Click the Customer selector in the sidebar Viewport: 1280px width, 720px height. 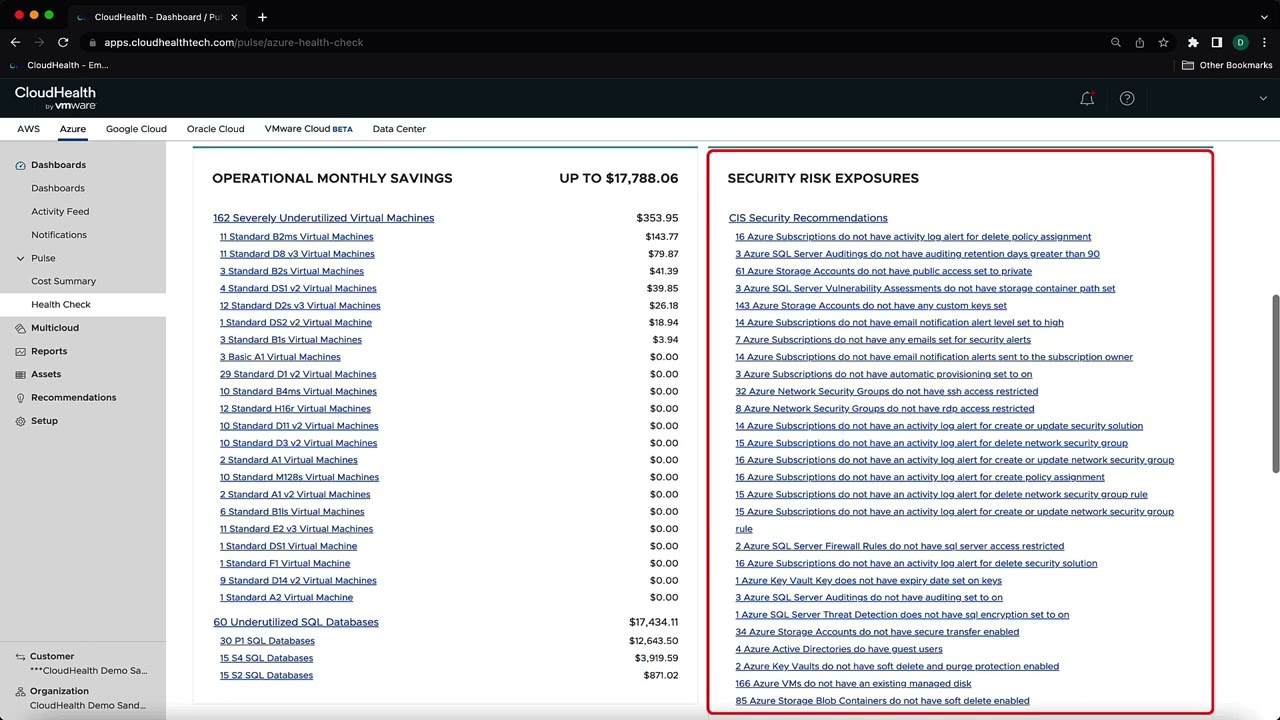point(80,664)
